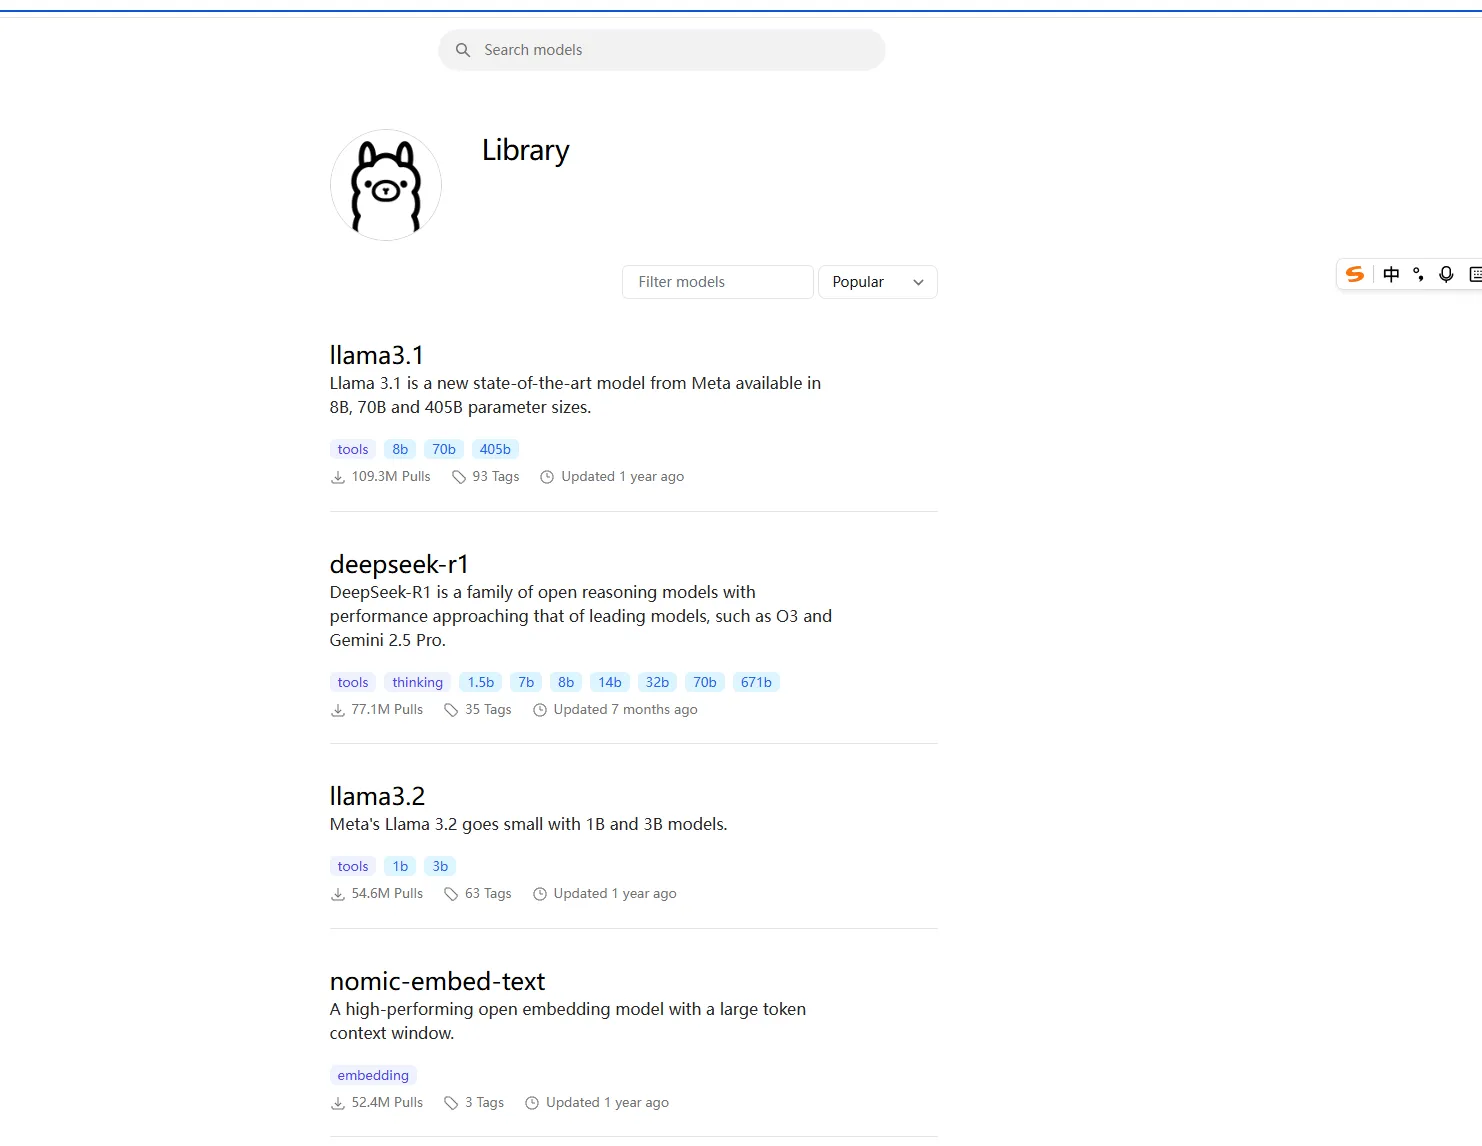The height and width of the screenshot is (1146, 1482).
Task: Click the 7b size tag
Action: coord(526,682)
